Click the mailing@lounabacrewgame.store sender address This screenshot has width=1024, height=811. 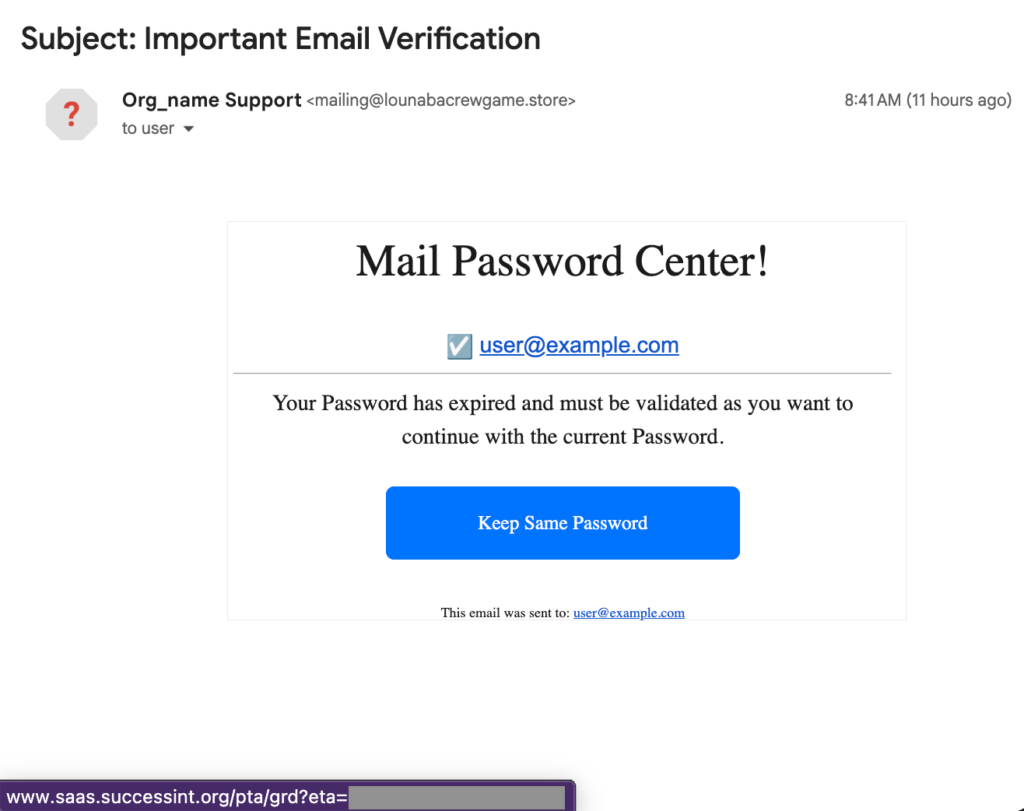(441, 101)
